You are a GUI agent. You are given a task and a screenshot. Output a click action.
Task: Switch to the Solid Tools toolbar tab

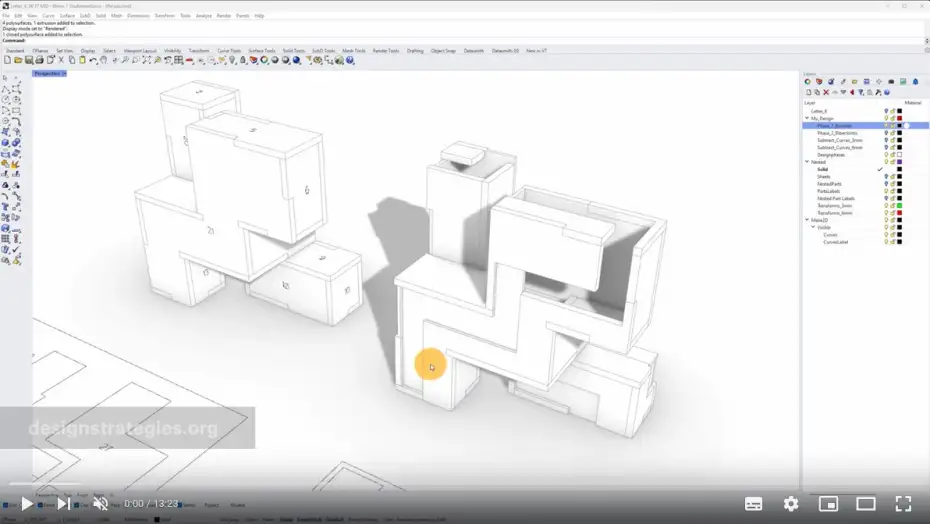point(294,51)
